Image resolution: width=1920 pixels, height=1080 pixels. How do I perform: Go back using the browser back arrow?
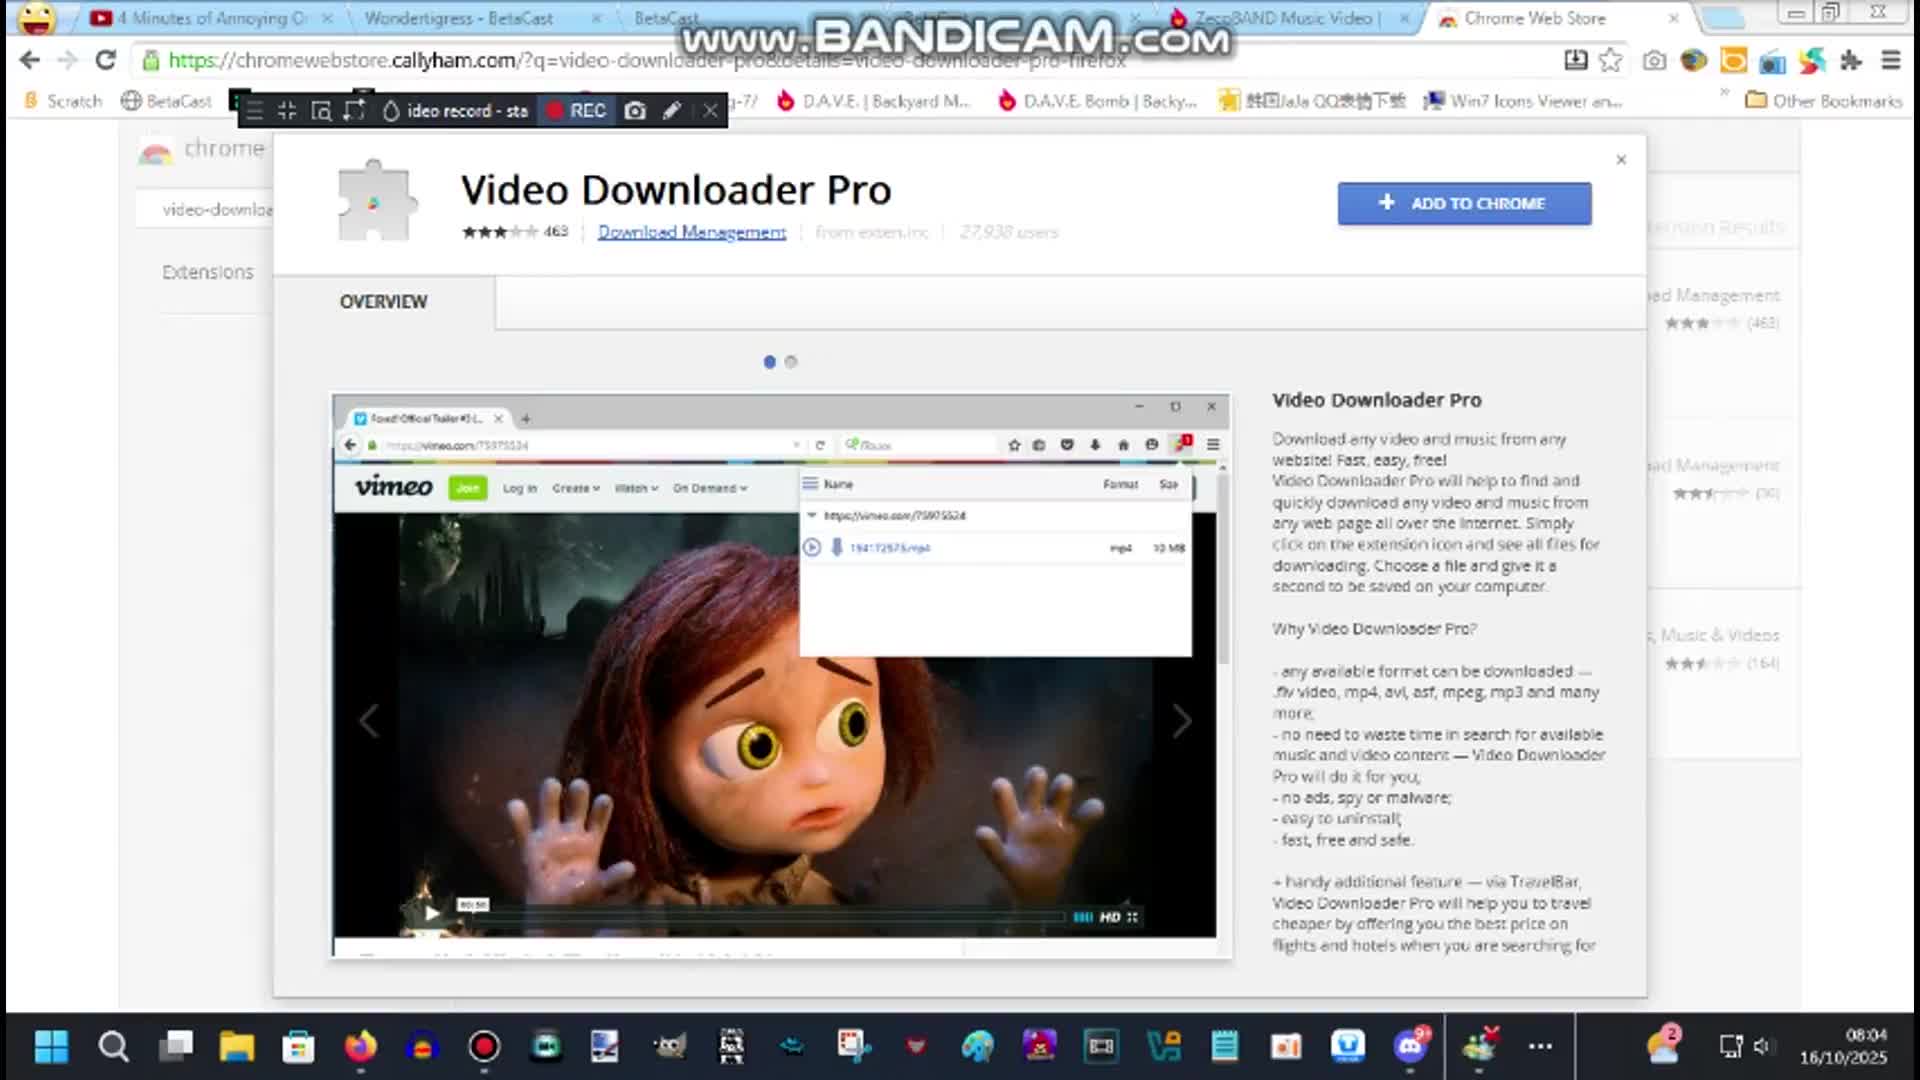[30, 61]
